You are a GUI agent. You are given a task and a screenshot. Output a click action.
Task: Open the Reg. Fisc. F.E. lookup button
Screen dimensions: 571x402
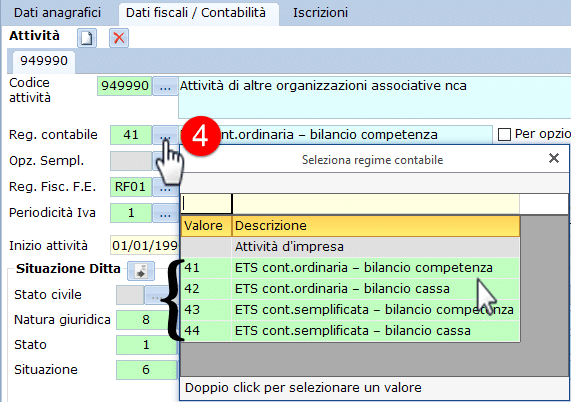point(166,187)
